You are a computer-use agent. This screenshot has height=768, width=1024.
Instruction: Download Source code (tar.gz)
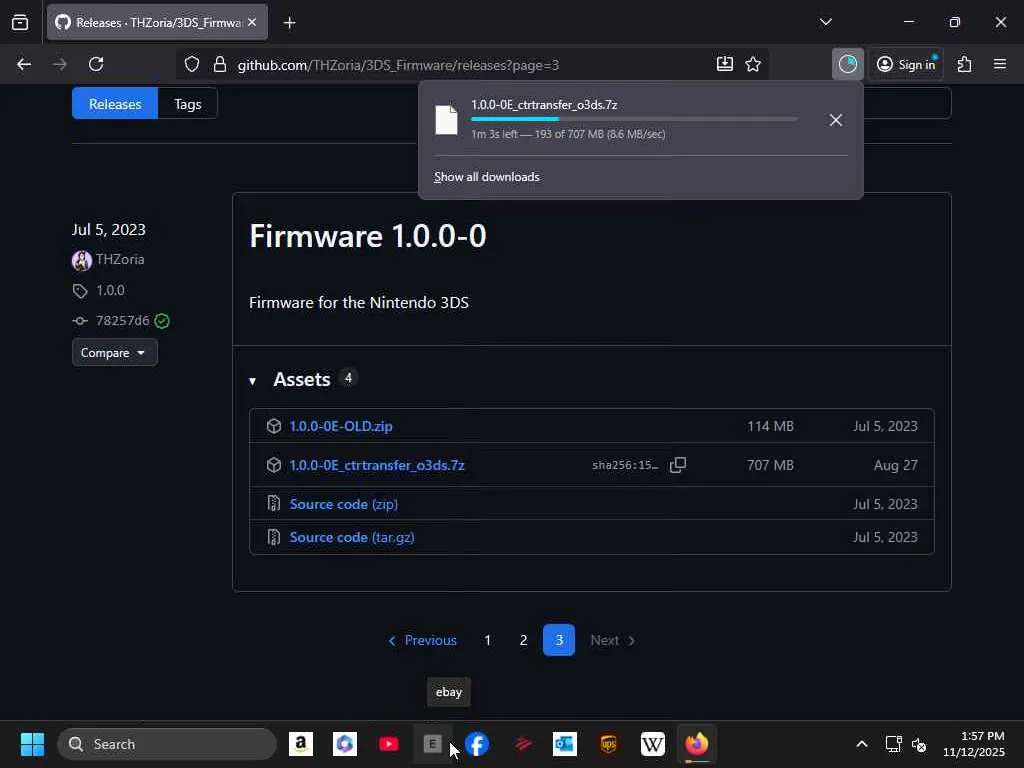(x=352, y=537)
